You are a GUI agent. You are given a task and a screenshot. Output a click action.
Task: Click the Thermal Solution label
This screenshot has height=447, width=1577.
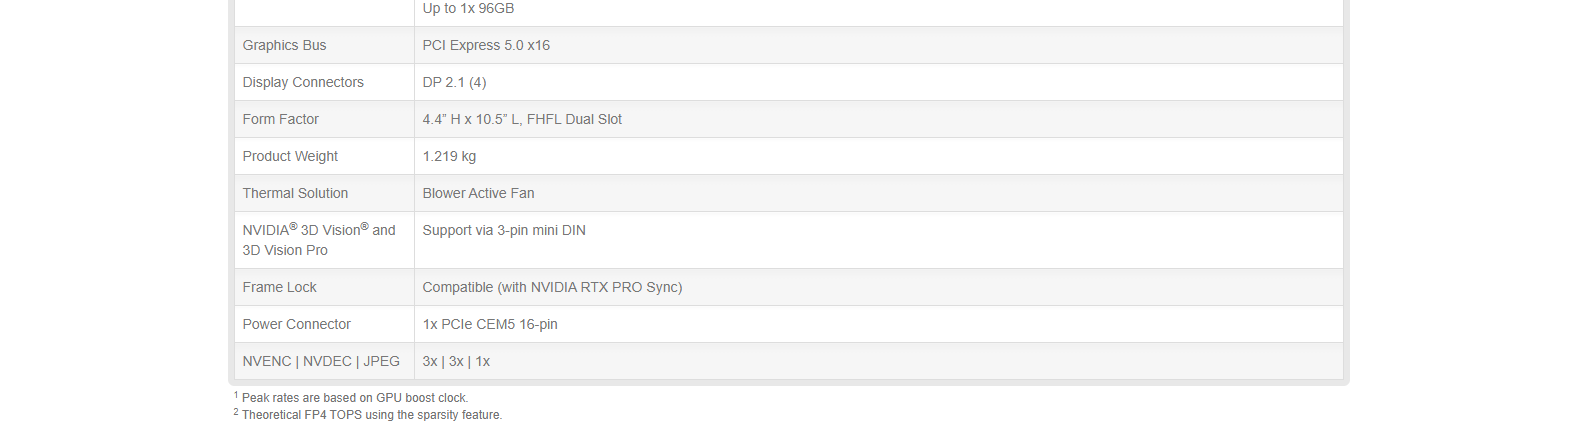[x=295, y=193]
